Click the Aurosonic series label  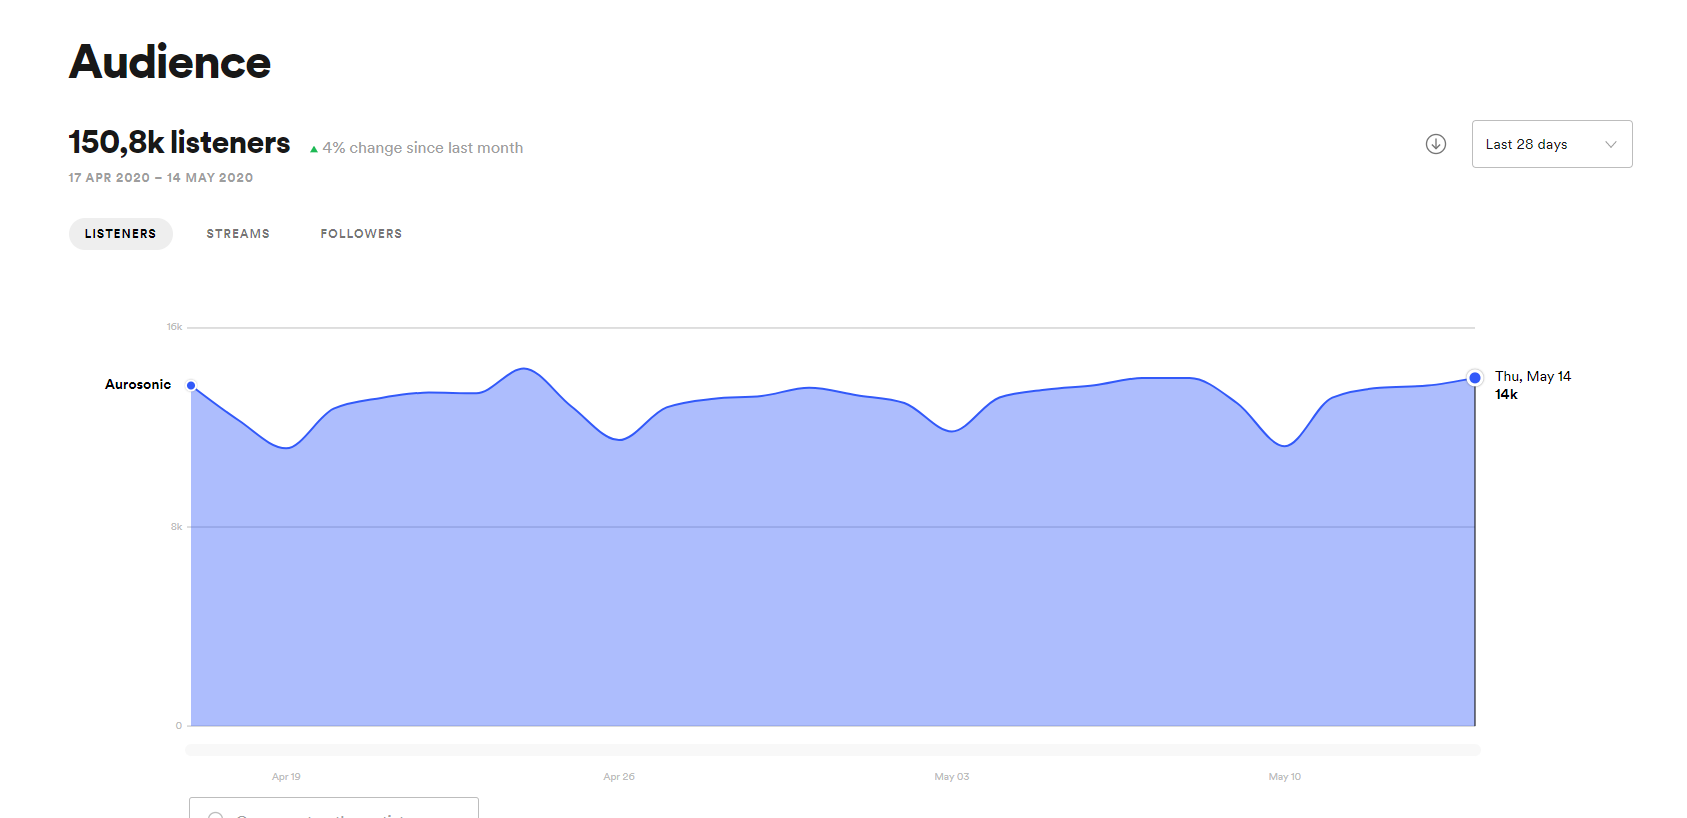tap(138, 384)
